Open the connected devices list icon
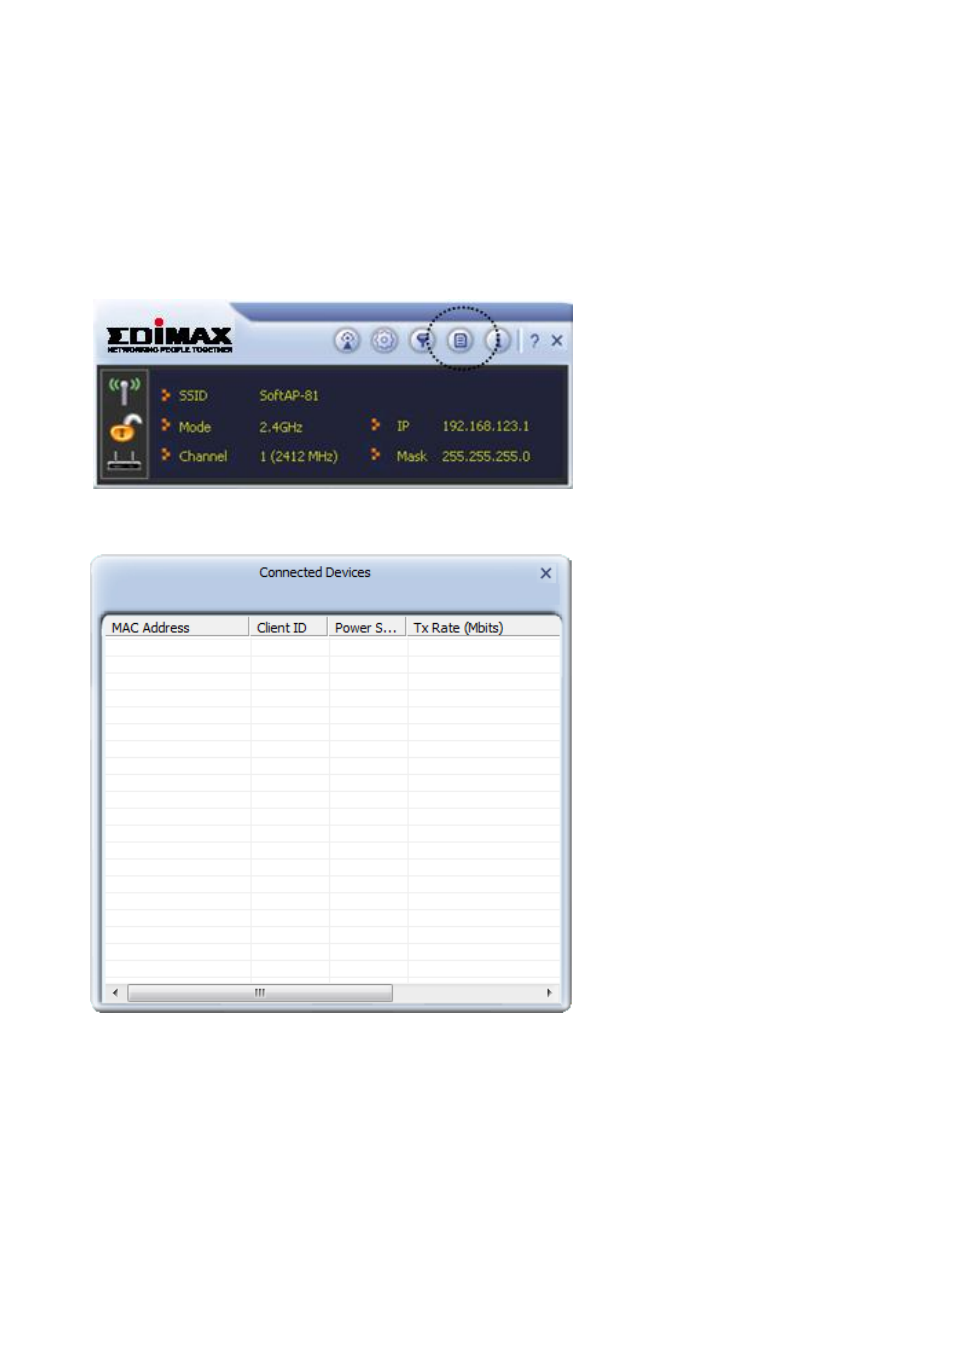The height and width of the screenshot is (1350, 955). click(x=460, y=341)
